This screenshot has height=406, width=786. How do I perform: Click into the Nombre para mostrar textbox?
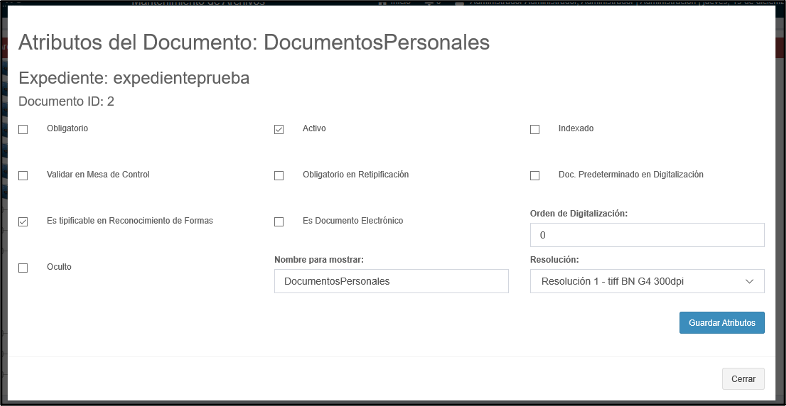pyautogui.click(x=391, y=282)
